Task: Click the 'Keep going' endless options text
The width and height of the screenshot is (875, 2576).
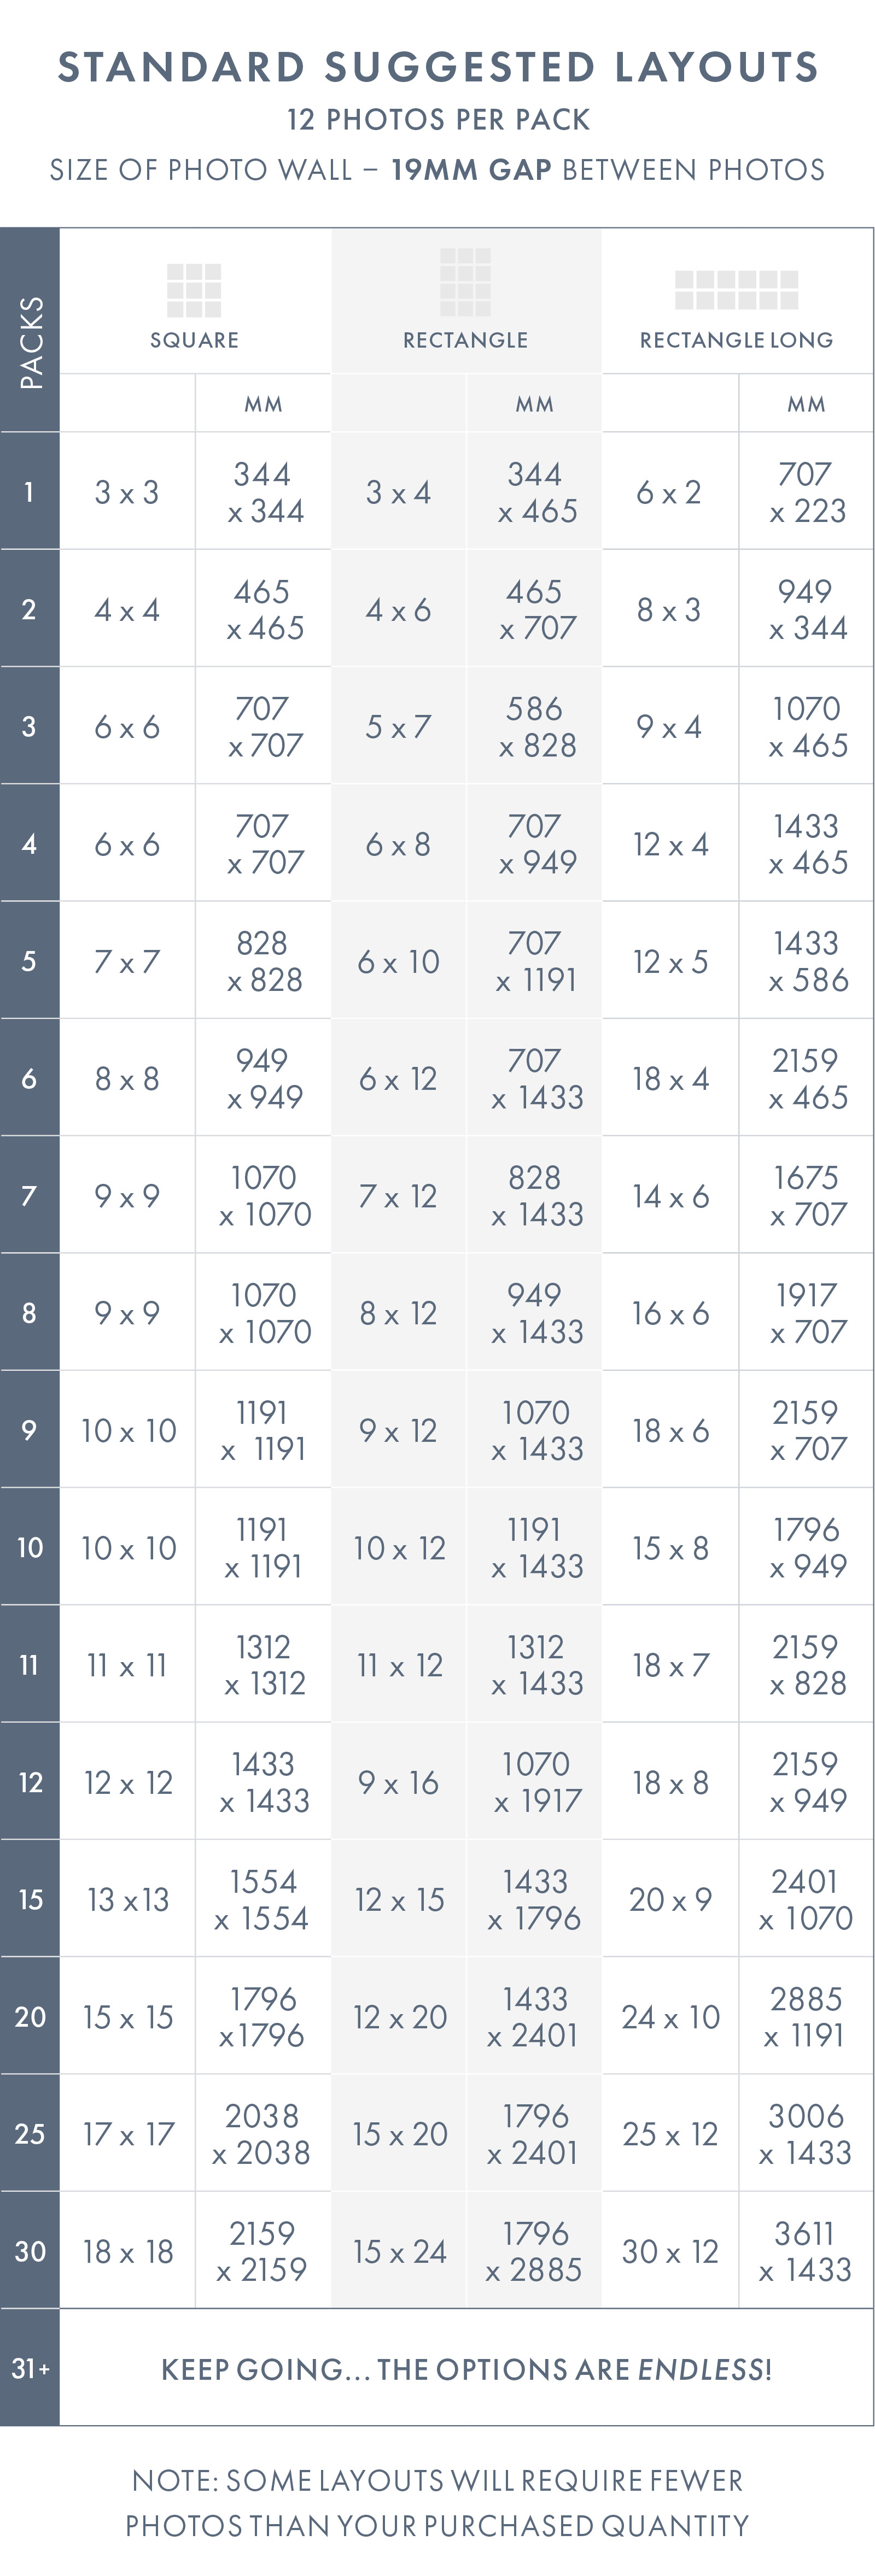Action: tap(466, 2369)
